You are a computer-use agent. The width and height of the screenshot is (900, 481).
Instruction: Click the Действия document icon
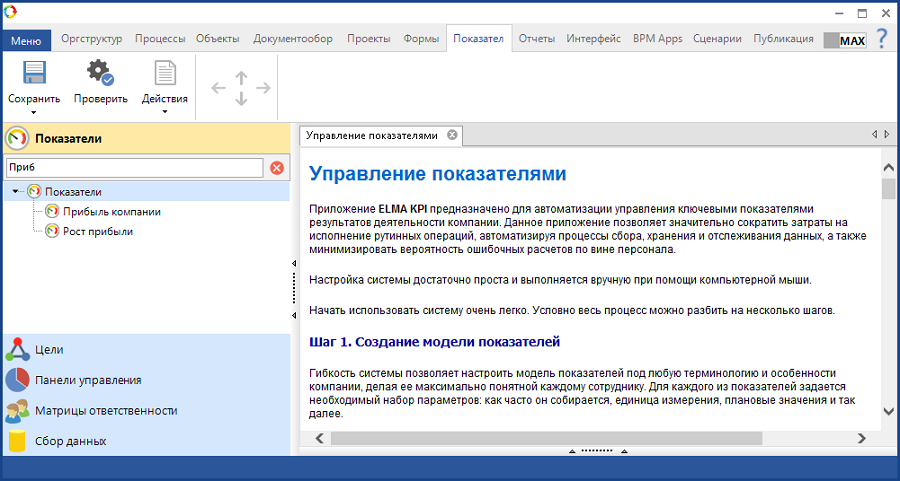point(164,75)
